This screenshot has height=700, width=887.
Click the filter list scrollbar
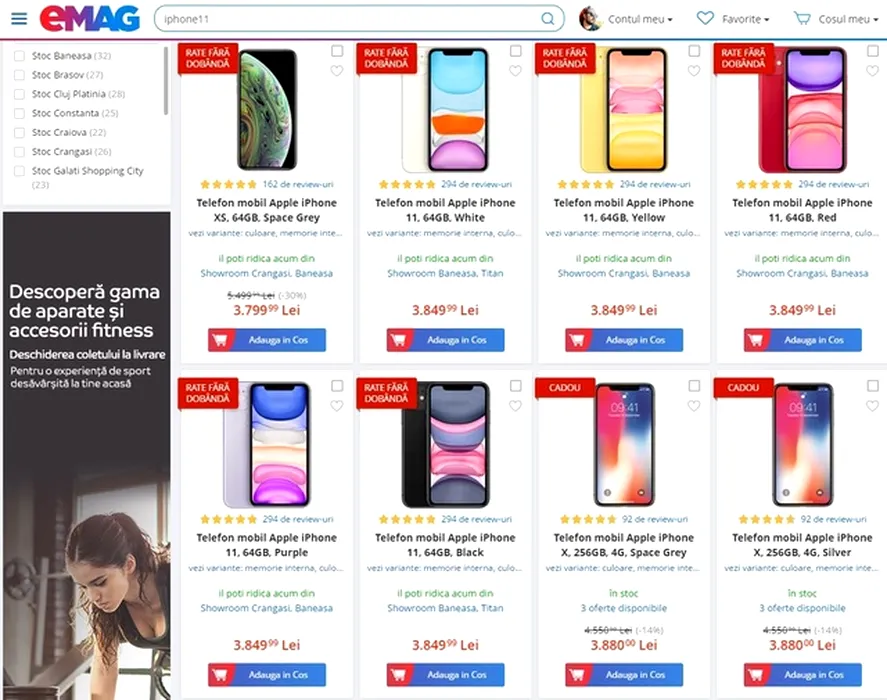coord(166,80)
